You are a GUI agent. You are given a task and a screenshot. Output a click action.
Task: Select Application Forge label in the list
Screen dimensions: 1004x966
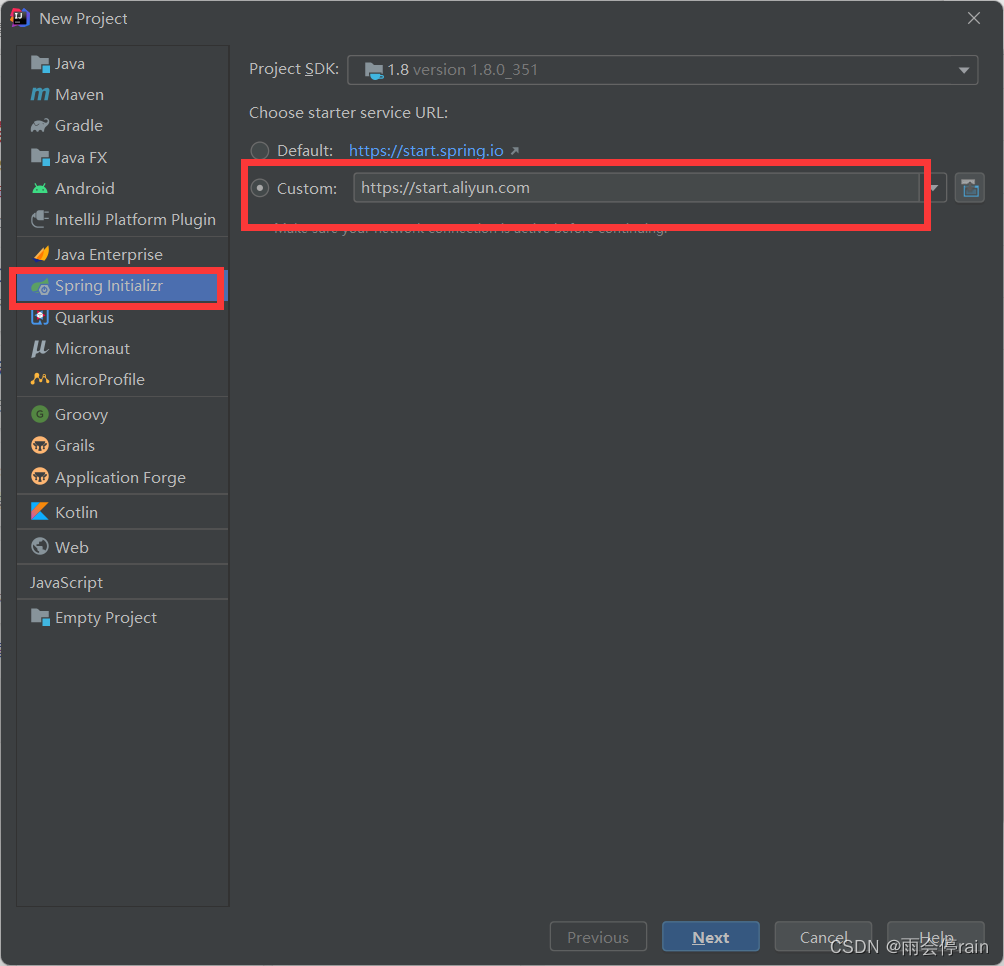pos(120,478)
